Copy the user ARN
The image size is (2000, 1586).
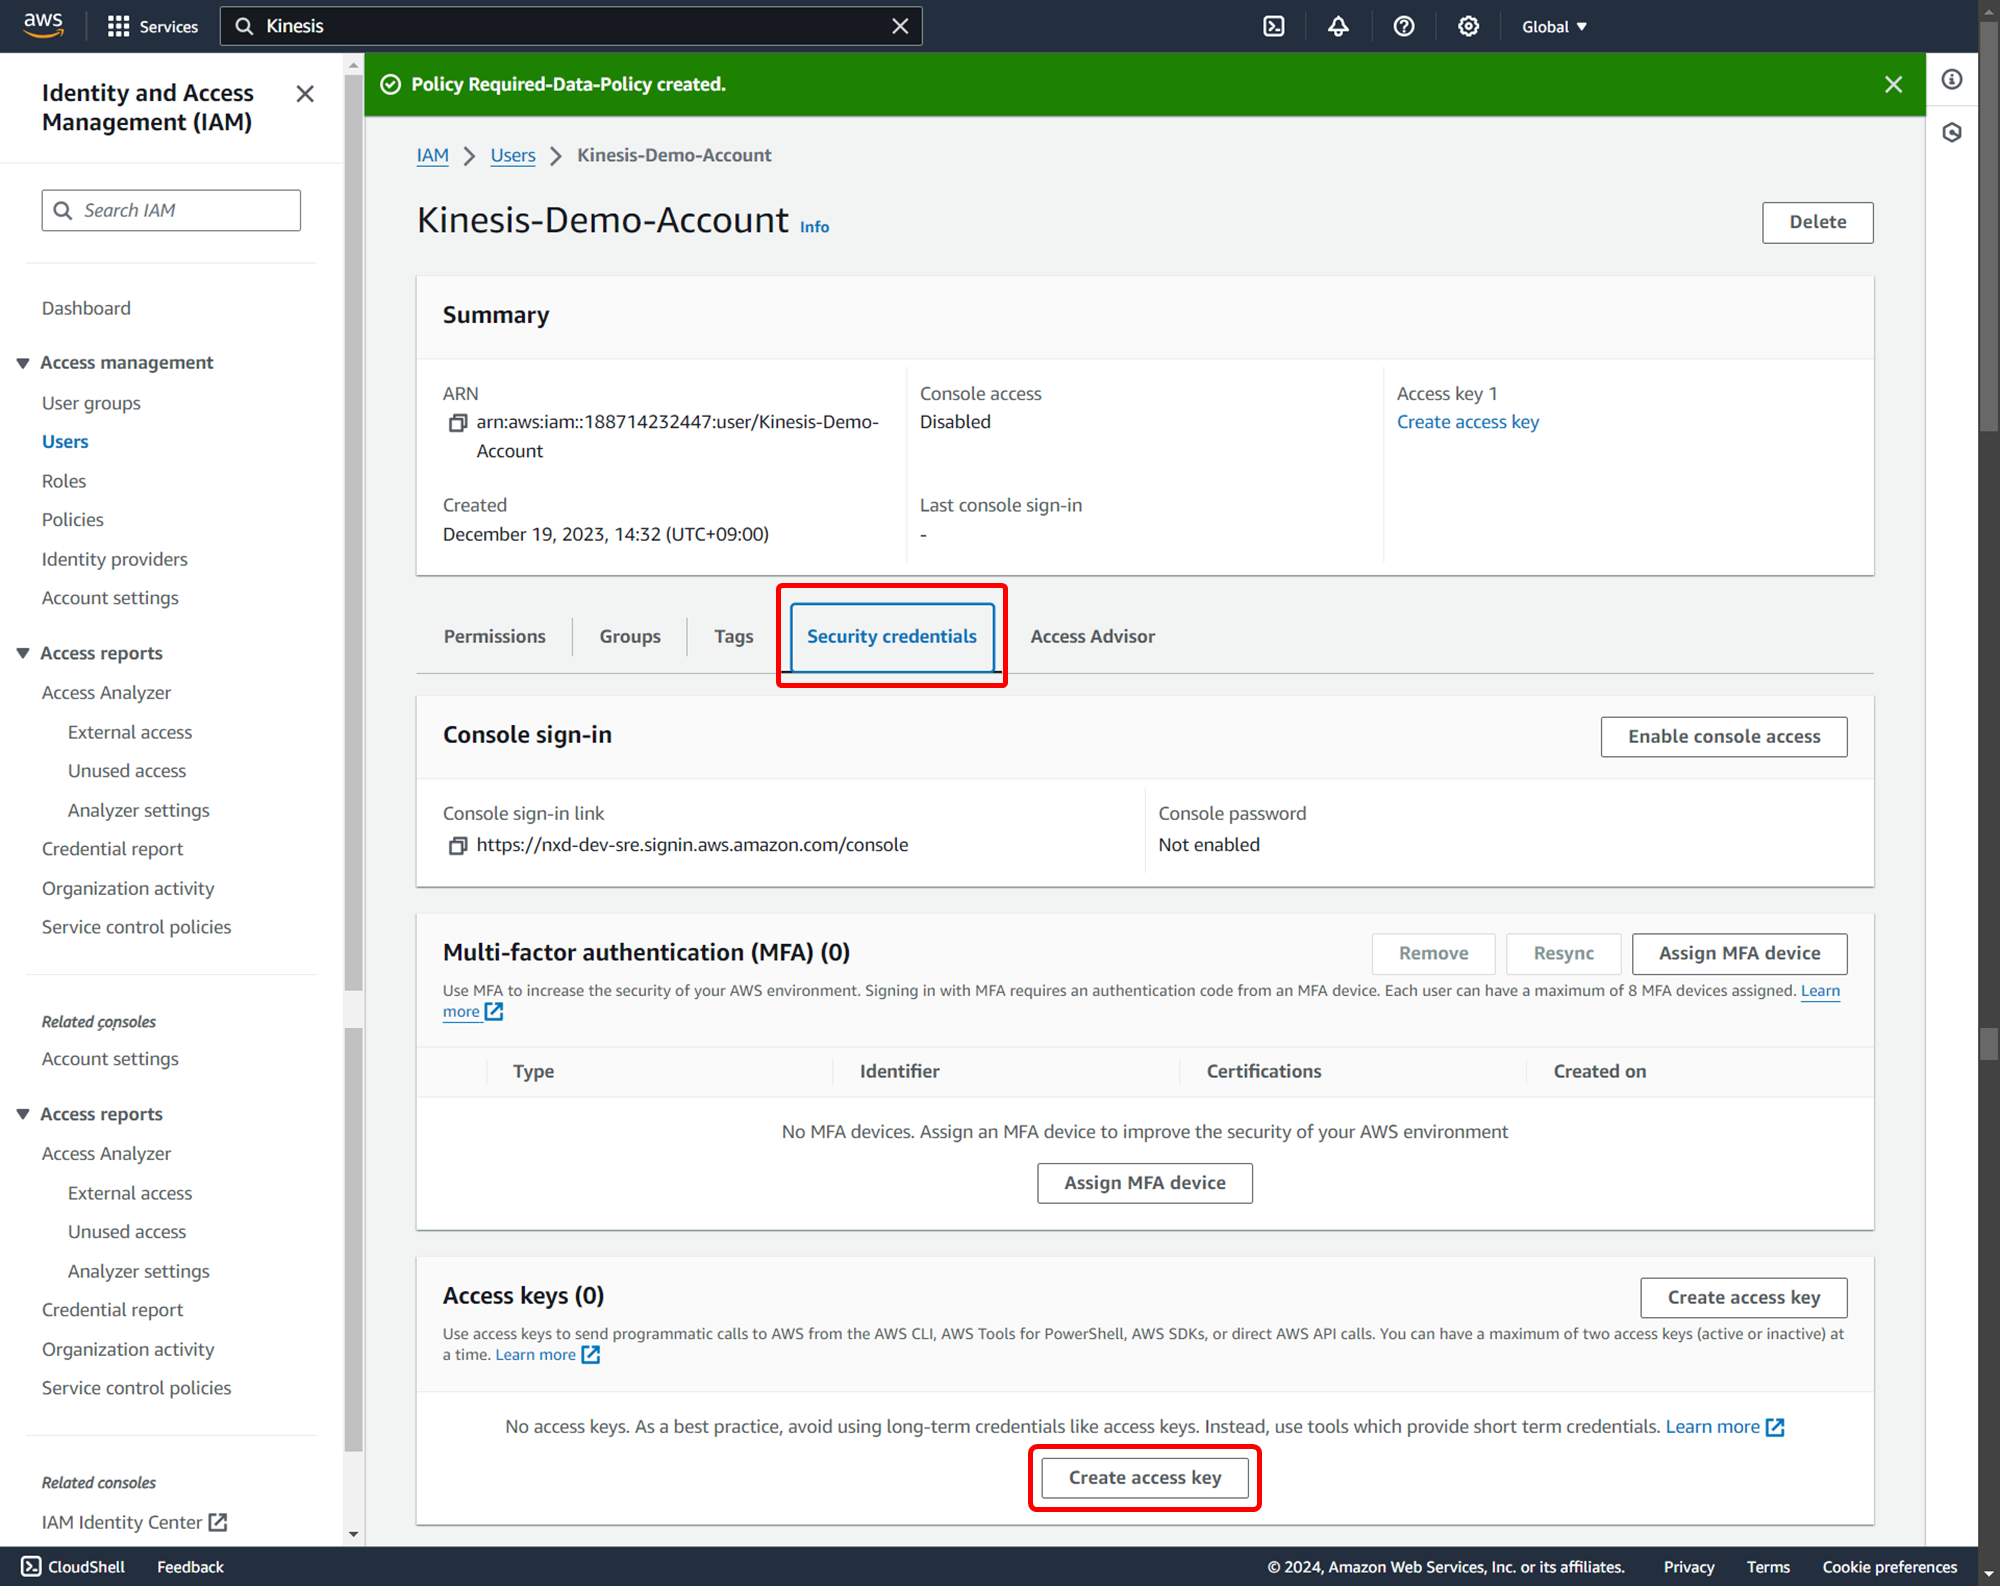tap(457, 423)
